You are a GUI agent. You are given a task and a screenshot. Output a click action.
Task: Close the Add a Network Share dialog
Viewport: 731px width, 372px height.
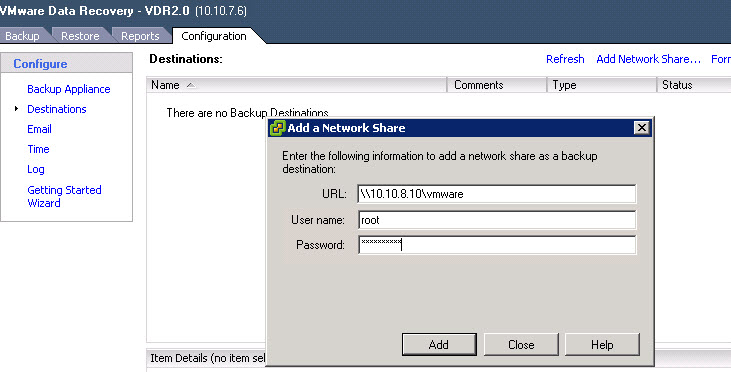(x=641, y=127)
